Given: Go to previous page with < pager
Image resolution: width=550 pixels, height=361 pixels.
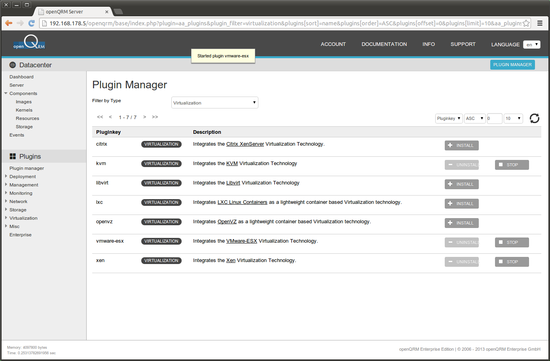Looking at the screenshot, I should coord(110,117).
